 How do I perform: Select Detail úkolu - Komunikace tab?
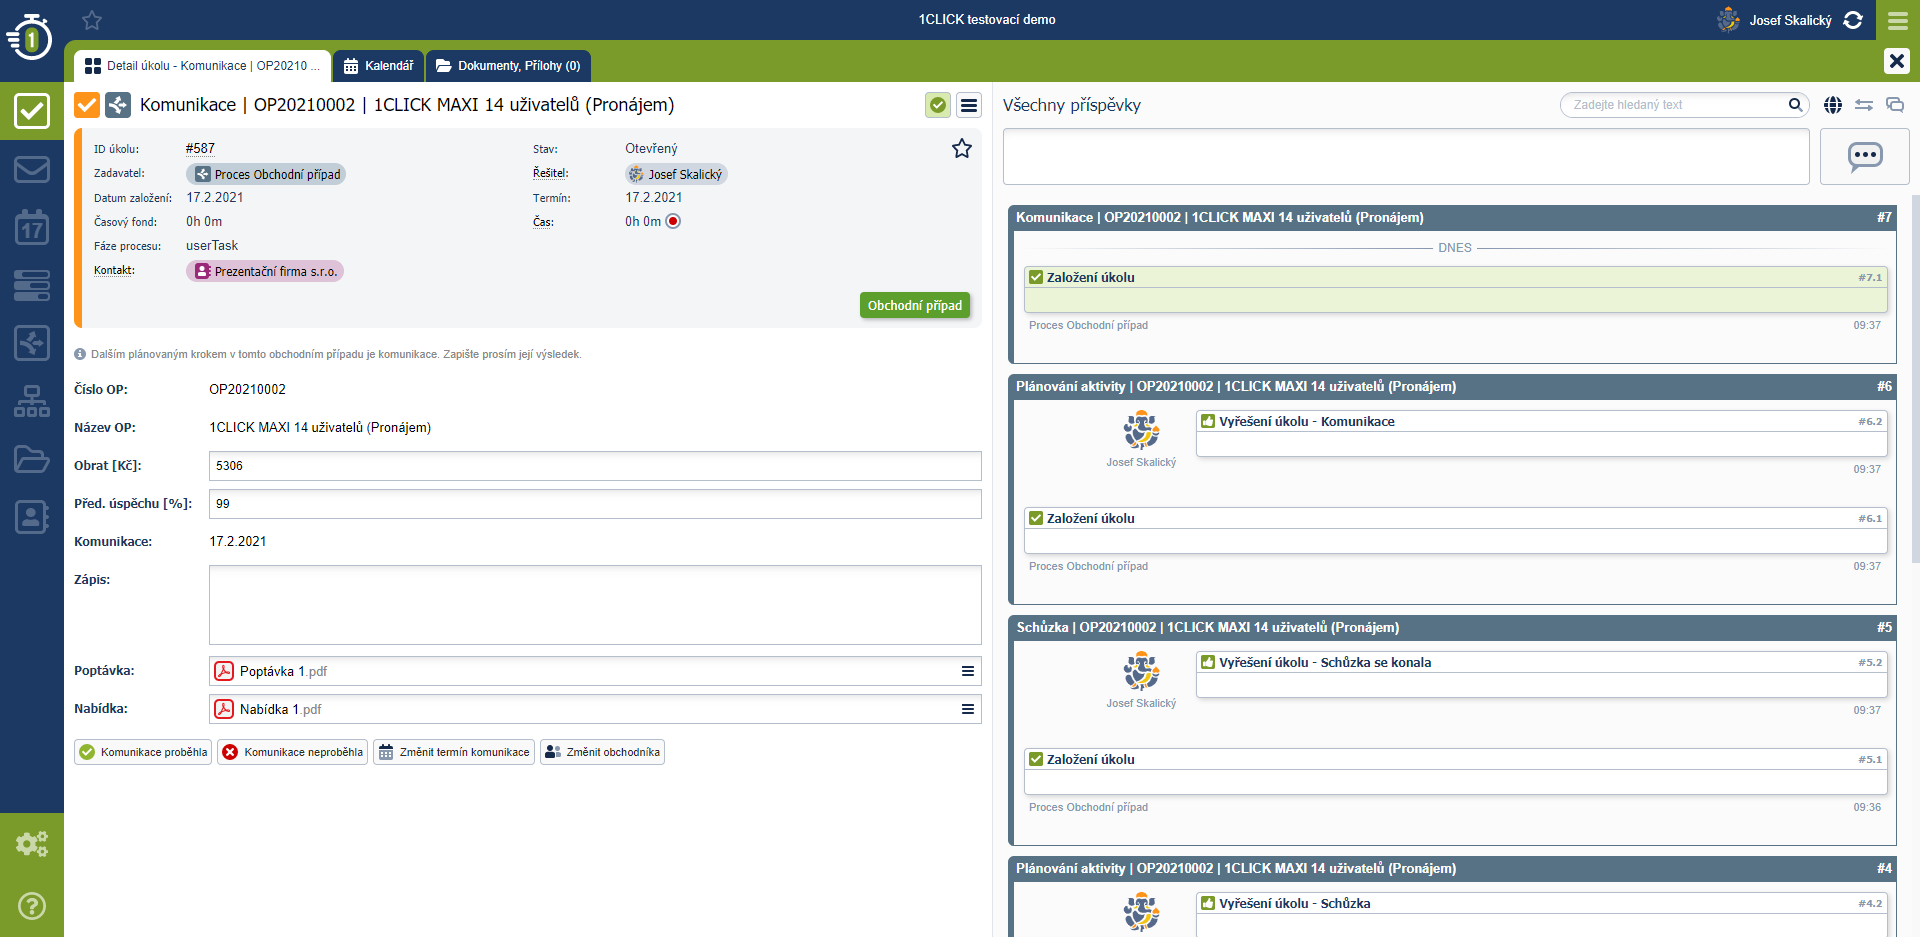click(203, 66)
